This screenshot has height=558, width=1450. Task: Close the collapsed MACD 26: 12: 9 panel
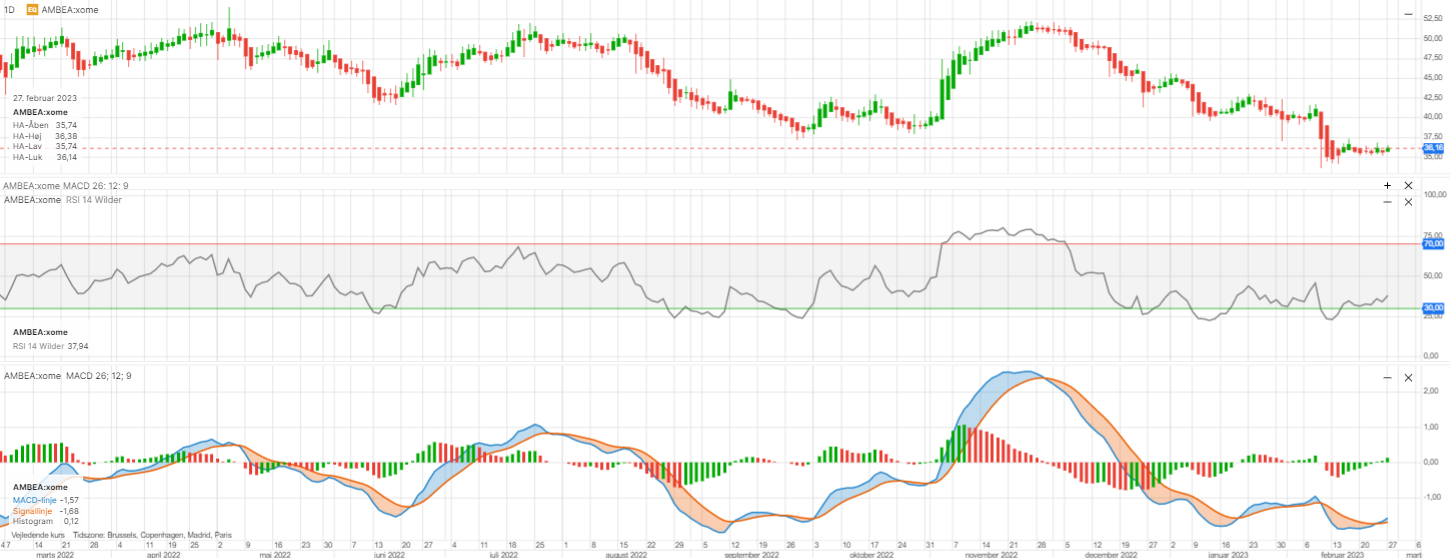(x=1408, y=186)
